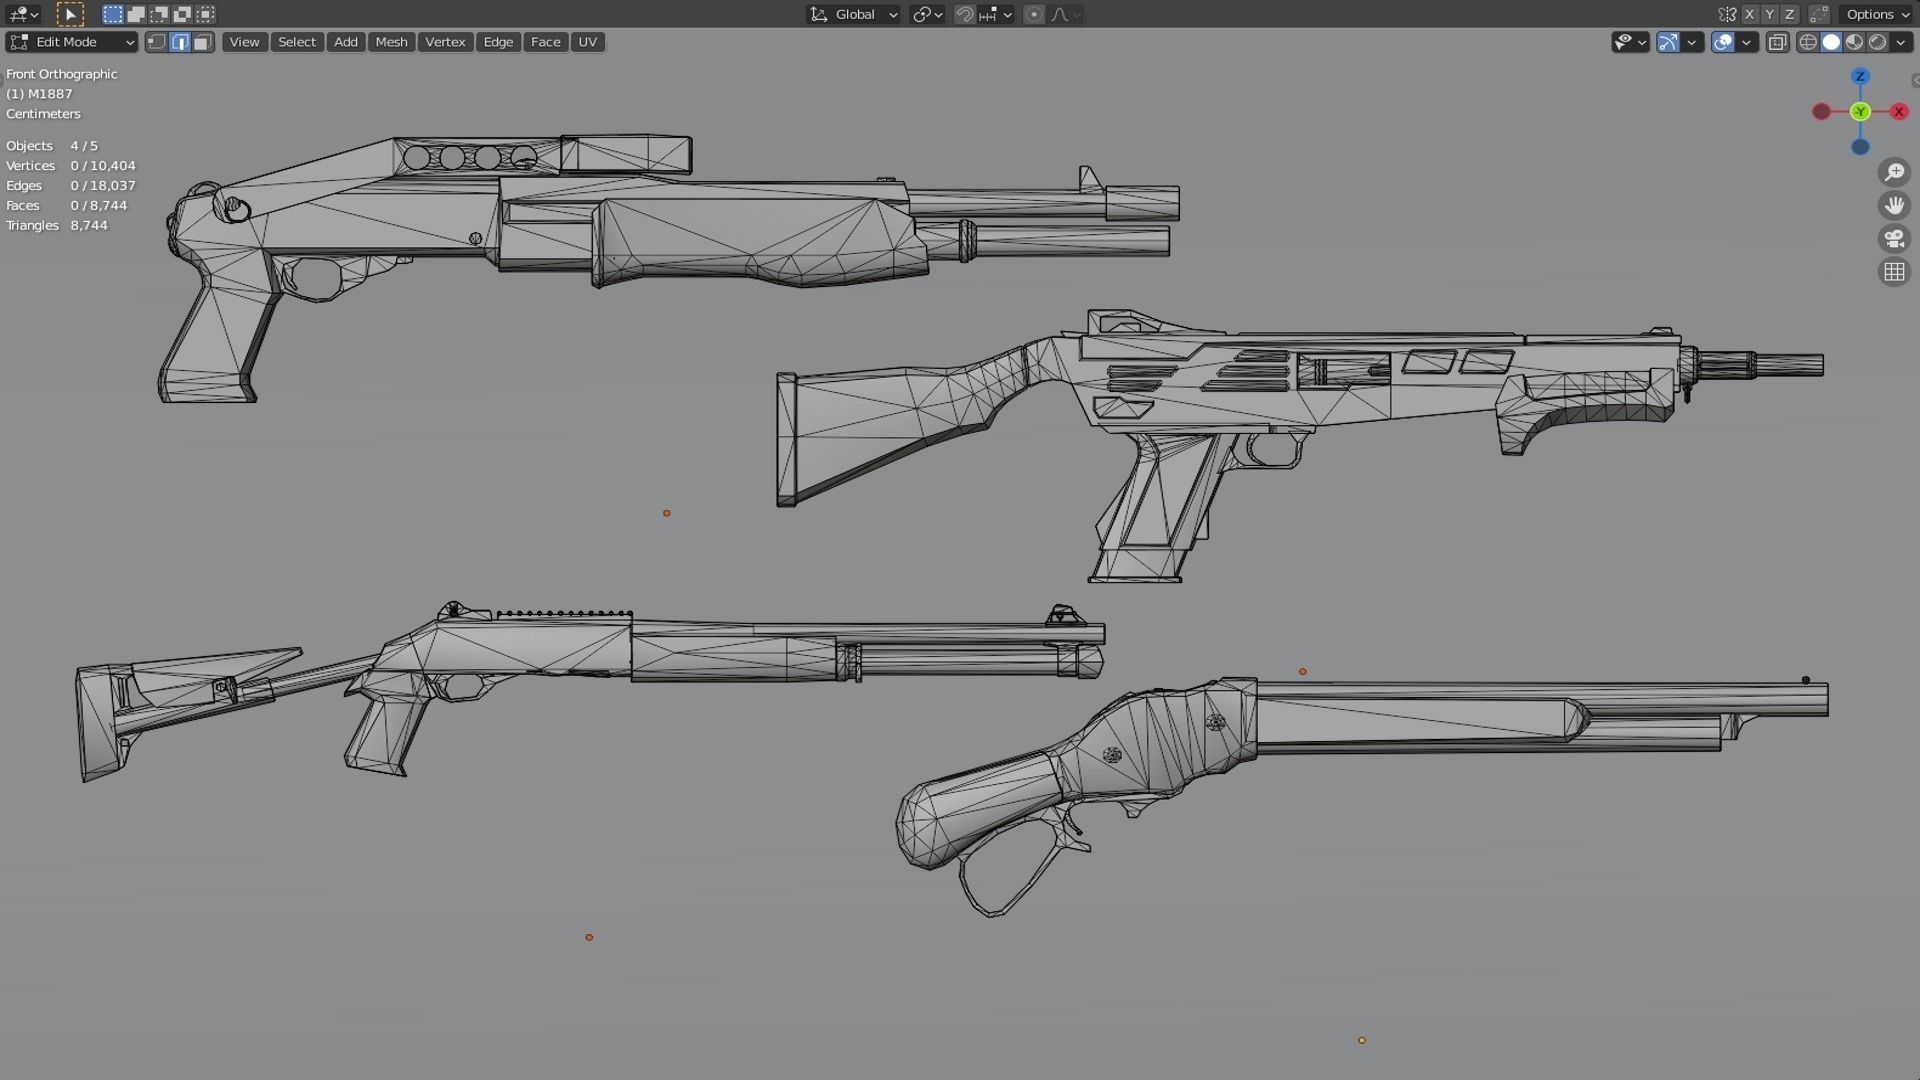Open viewport visibility and selectability dropdown

[x=1631, y=42]
